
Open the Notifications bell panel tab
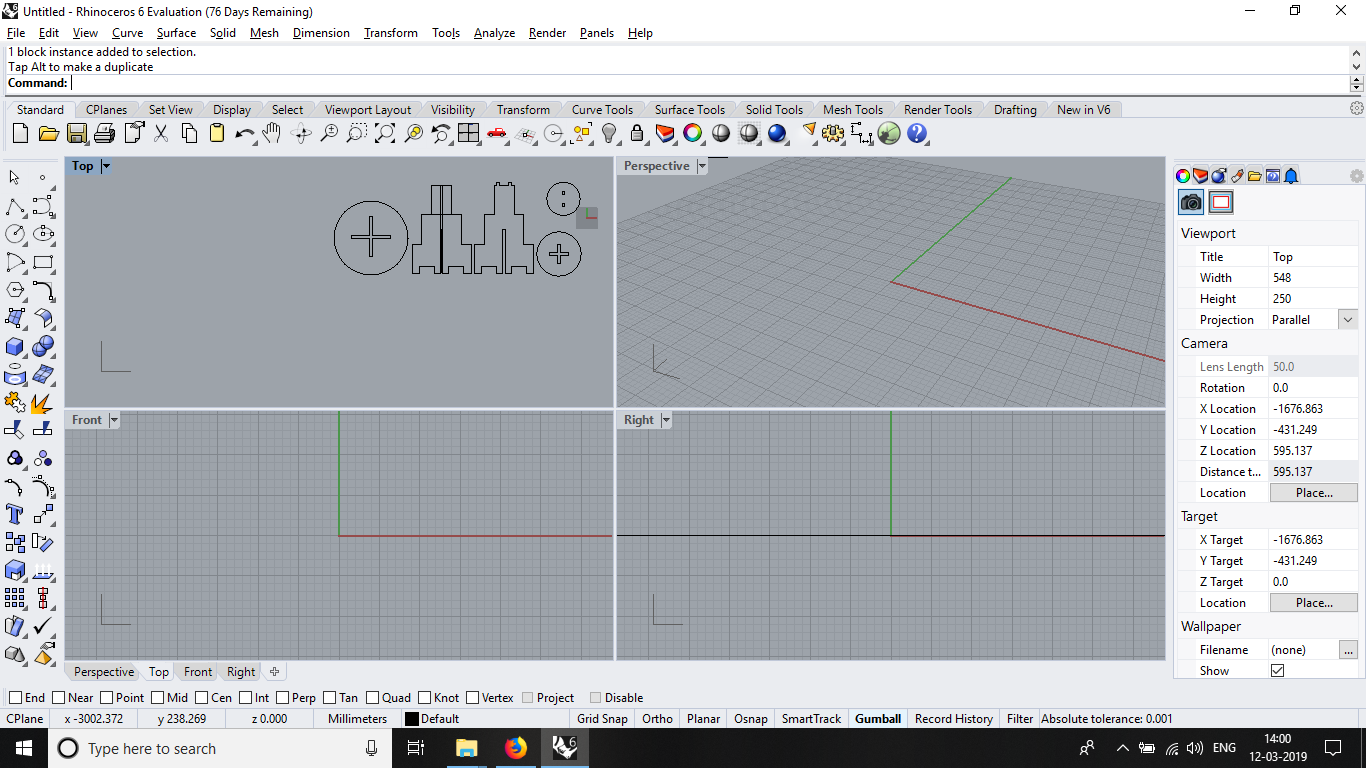pyautogui.click(x=1291, y=176)
